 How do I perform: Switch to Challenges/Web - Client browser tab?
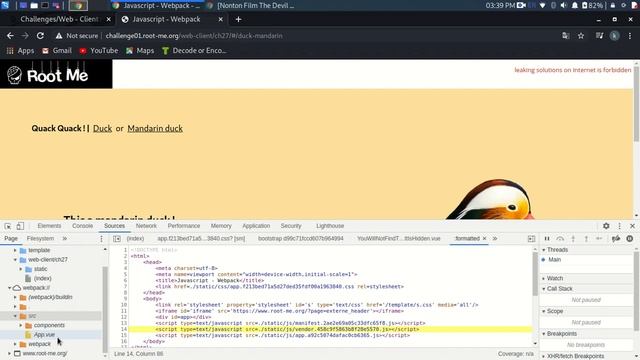(x=60, y=19)
